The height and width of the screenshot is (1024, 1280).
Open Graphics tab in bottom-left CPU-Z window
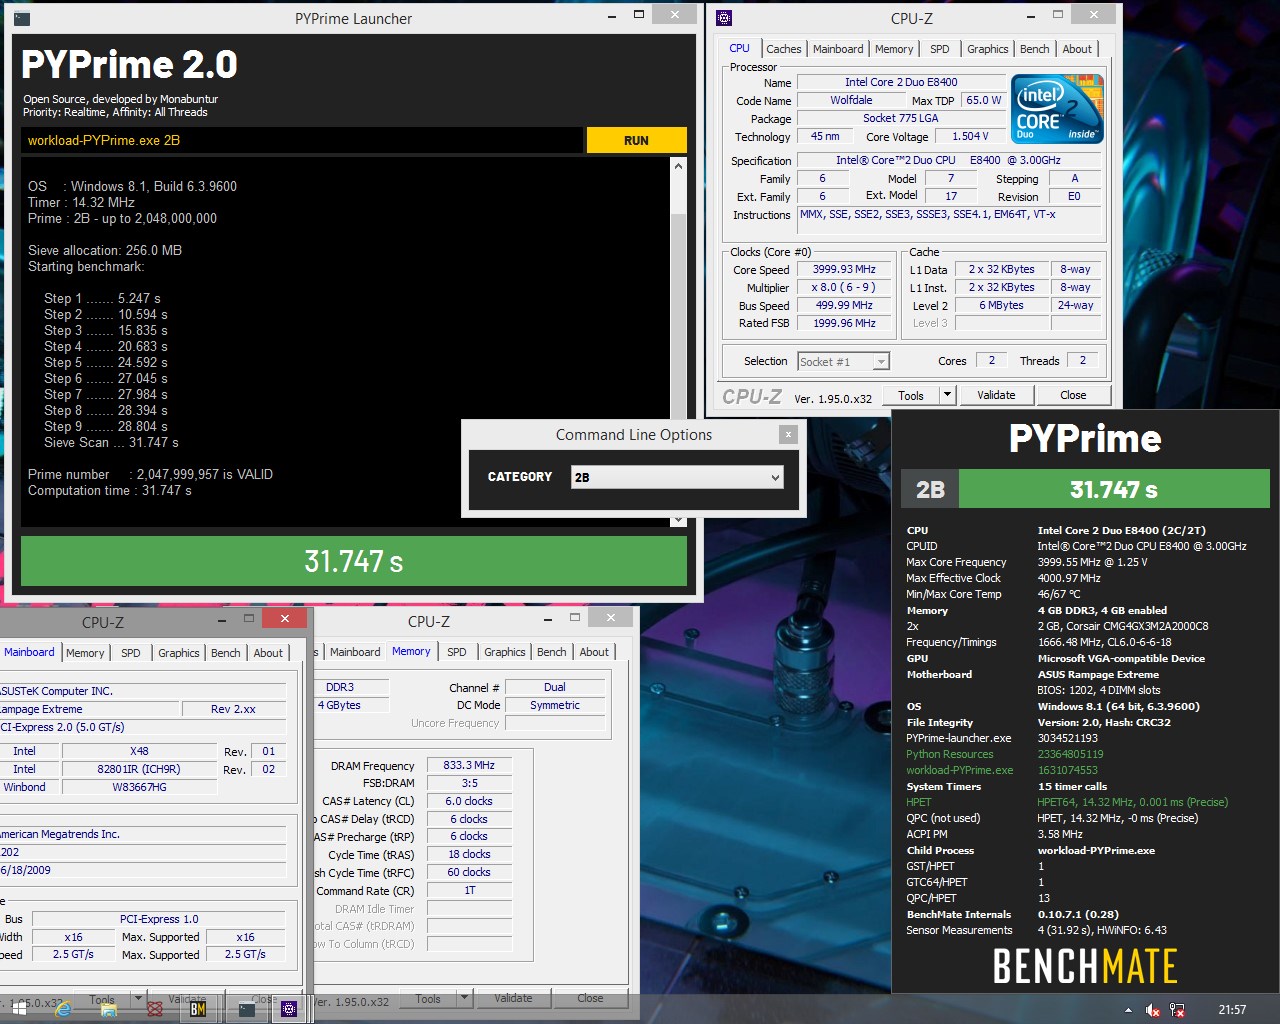[179, 653]
